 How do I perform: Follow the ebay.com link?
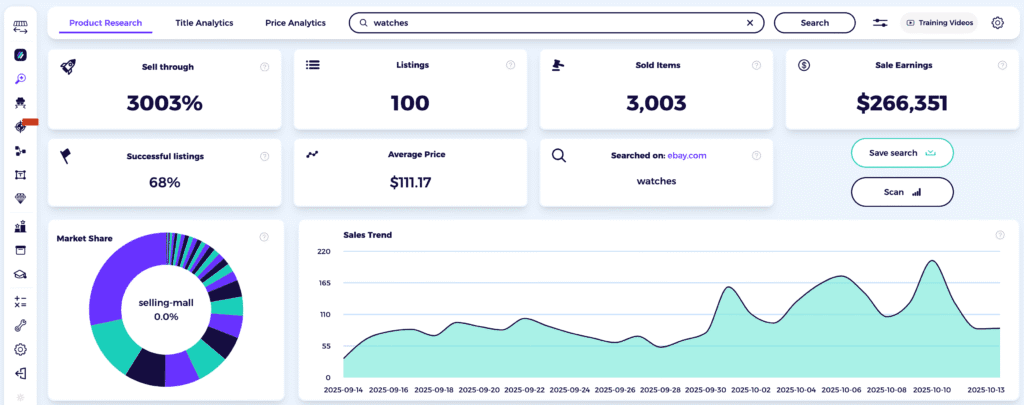[686, 155]
